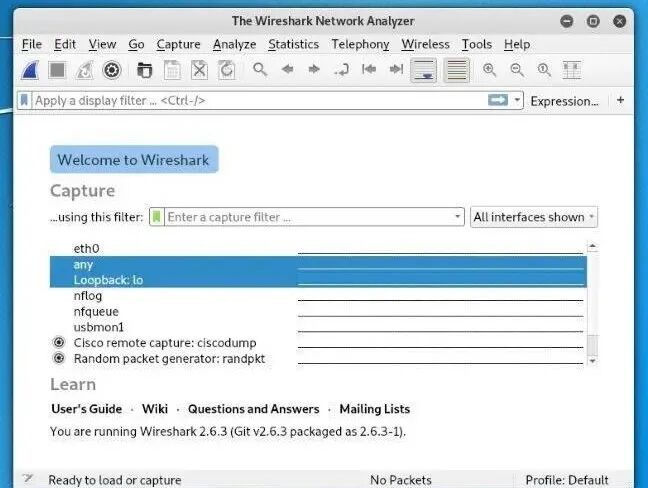The image size is (648, 488).
Task: Click Profile: Default in status bar
Action: coord(567,480)
